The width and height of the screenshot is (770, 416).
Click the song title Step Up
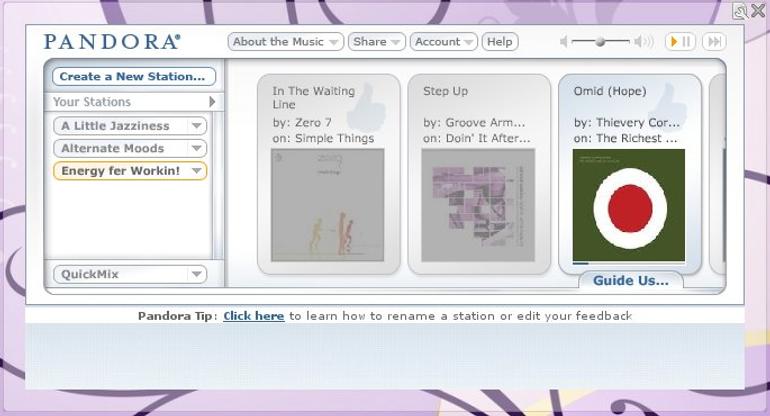pyautogui.click(x=445, y=91)
